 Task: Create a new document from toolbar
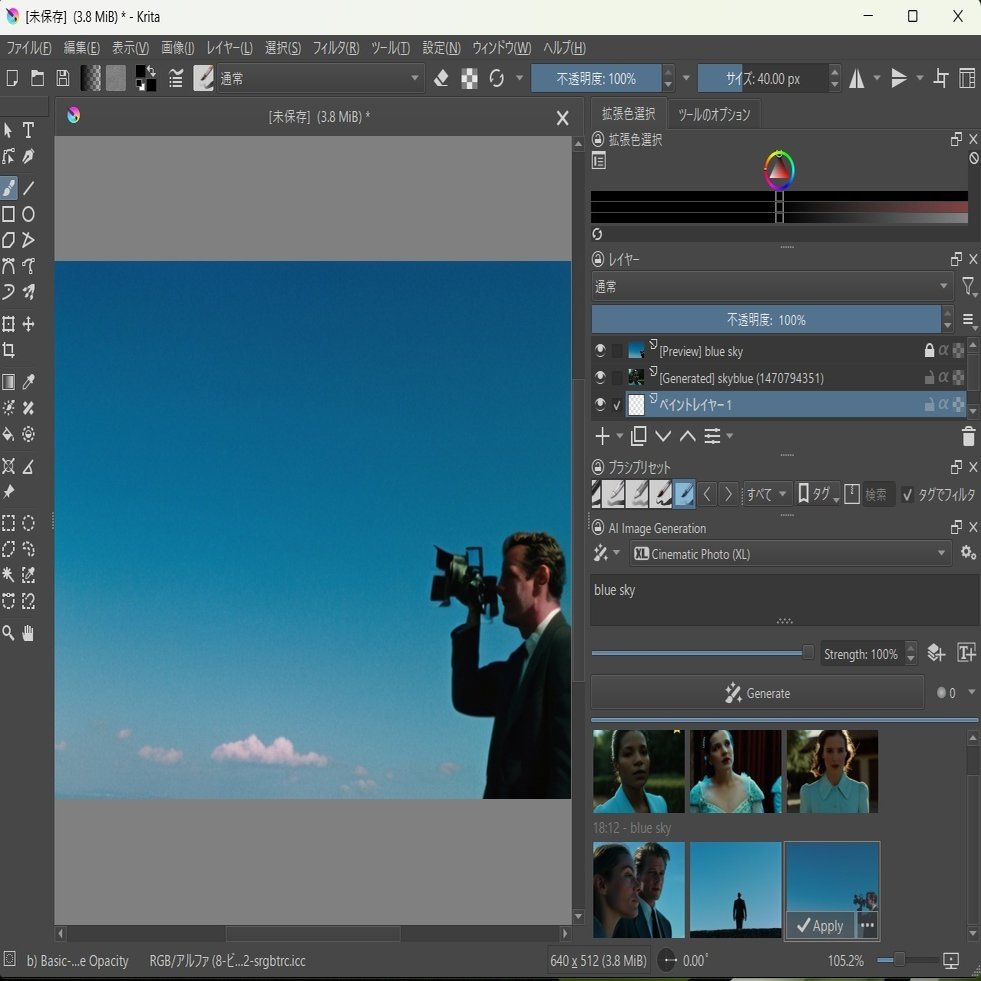(x=12, y=78)
